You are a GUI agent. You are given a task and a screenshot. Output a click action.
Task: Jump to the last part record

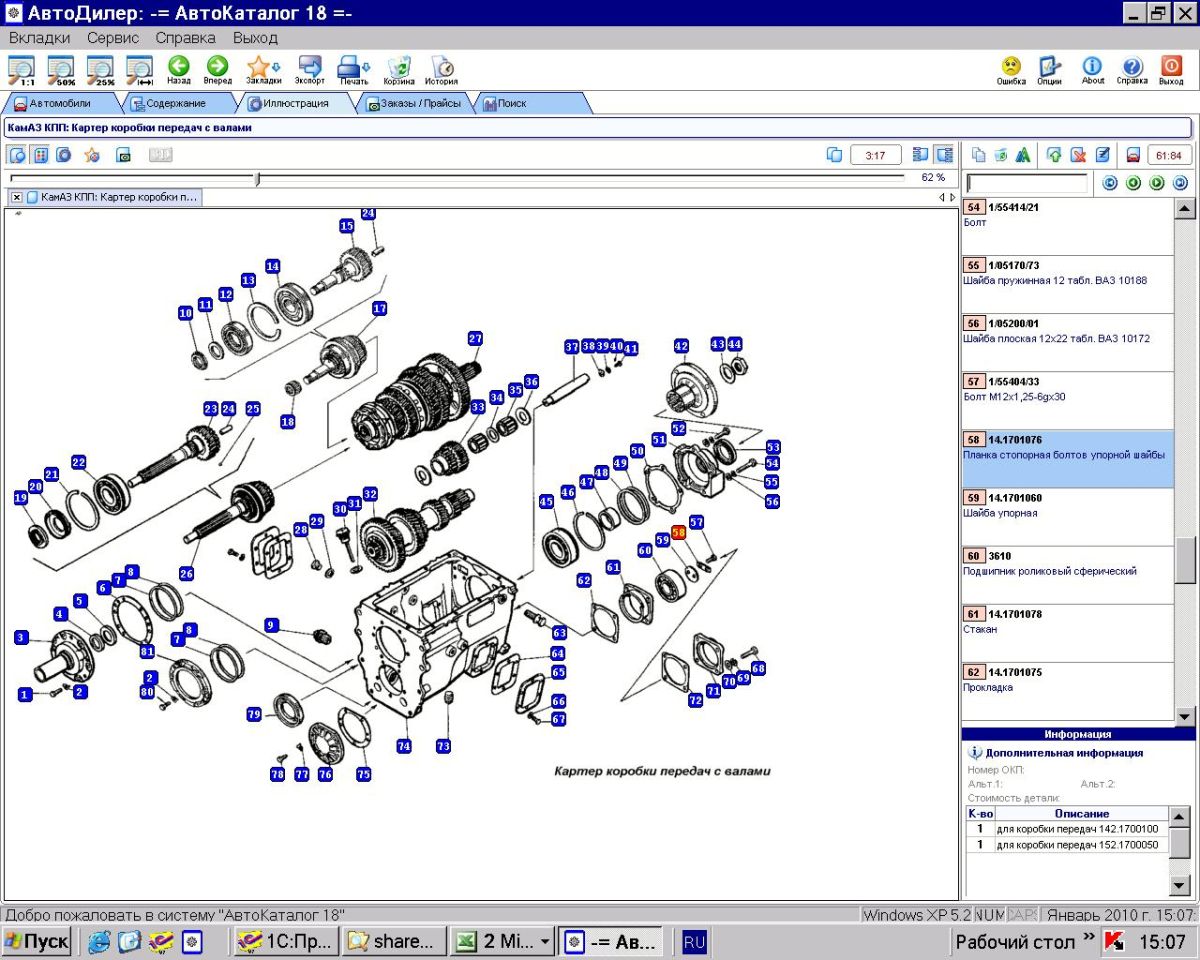pos(1180,183)
